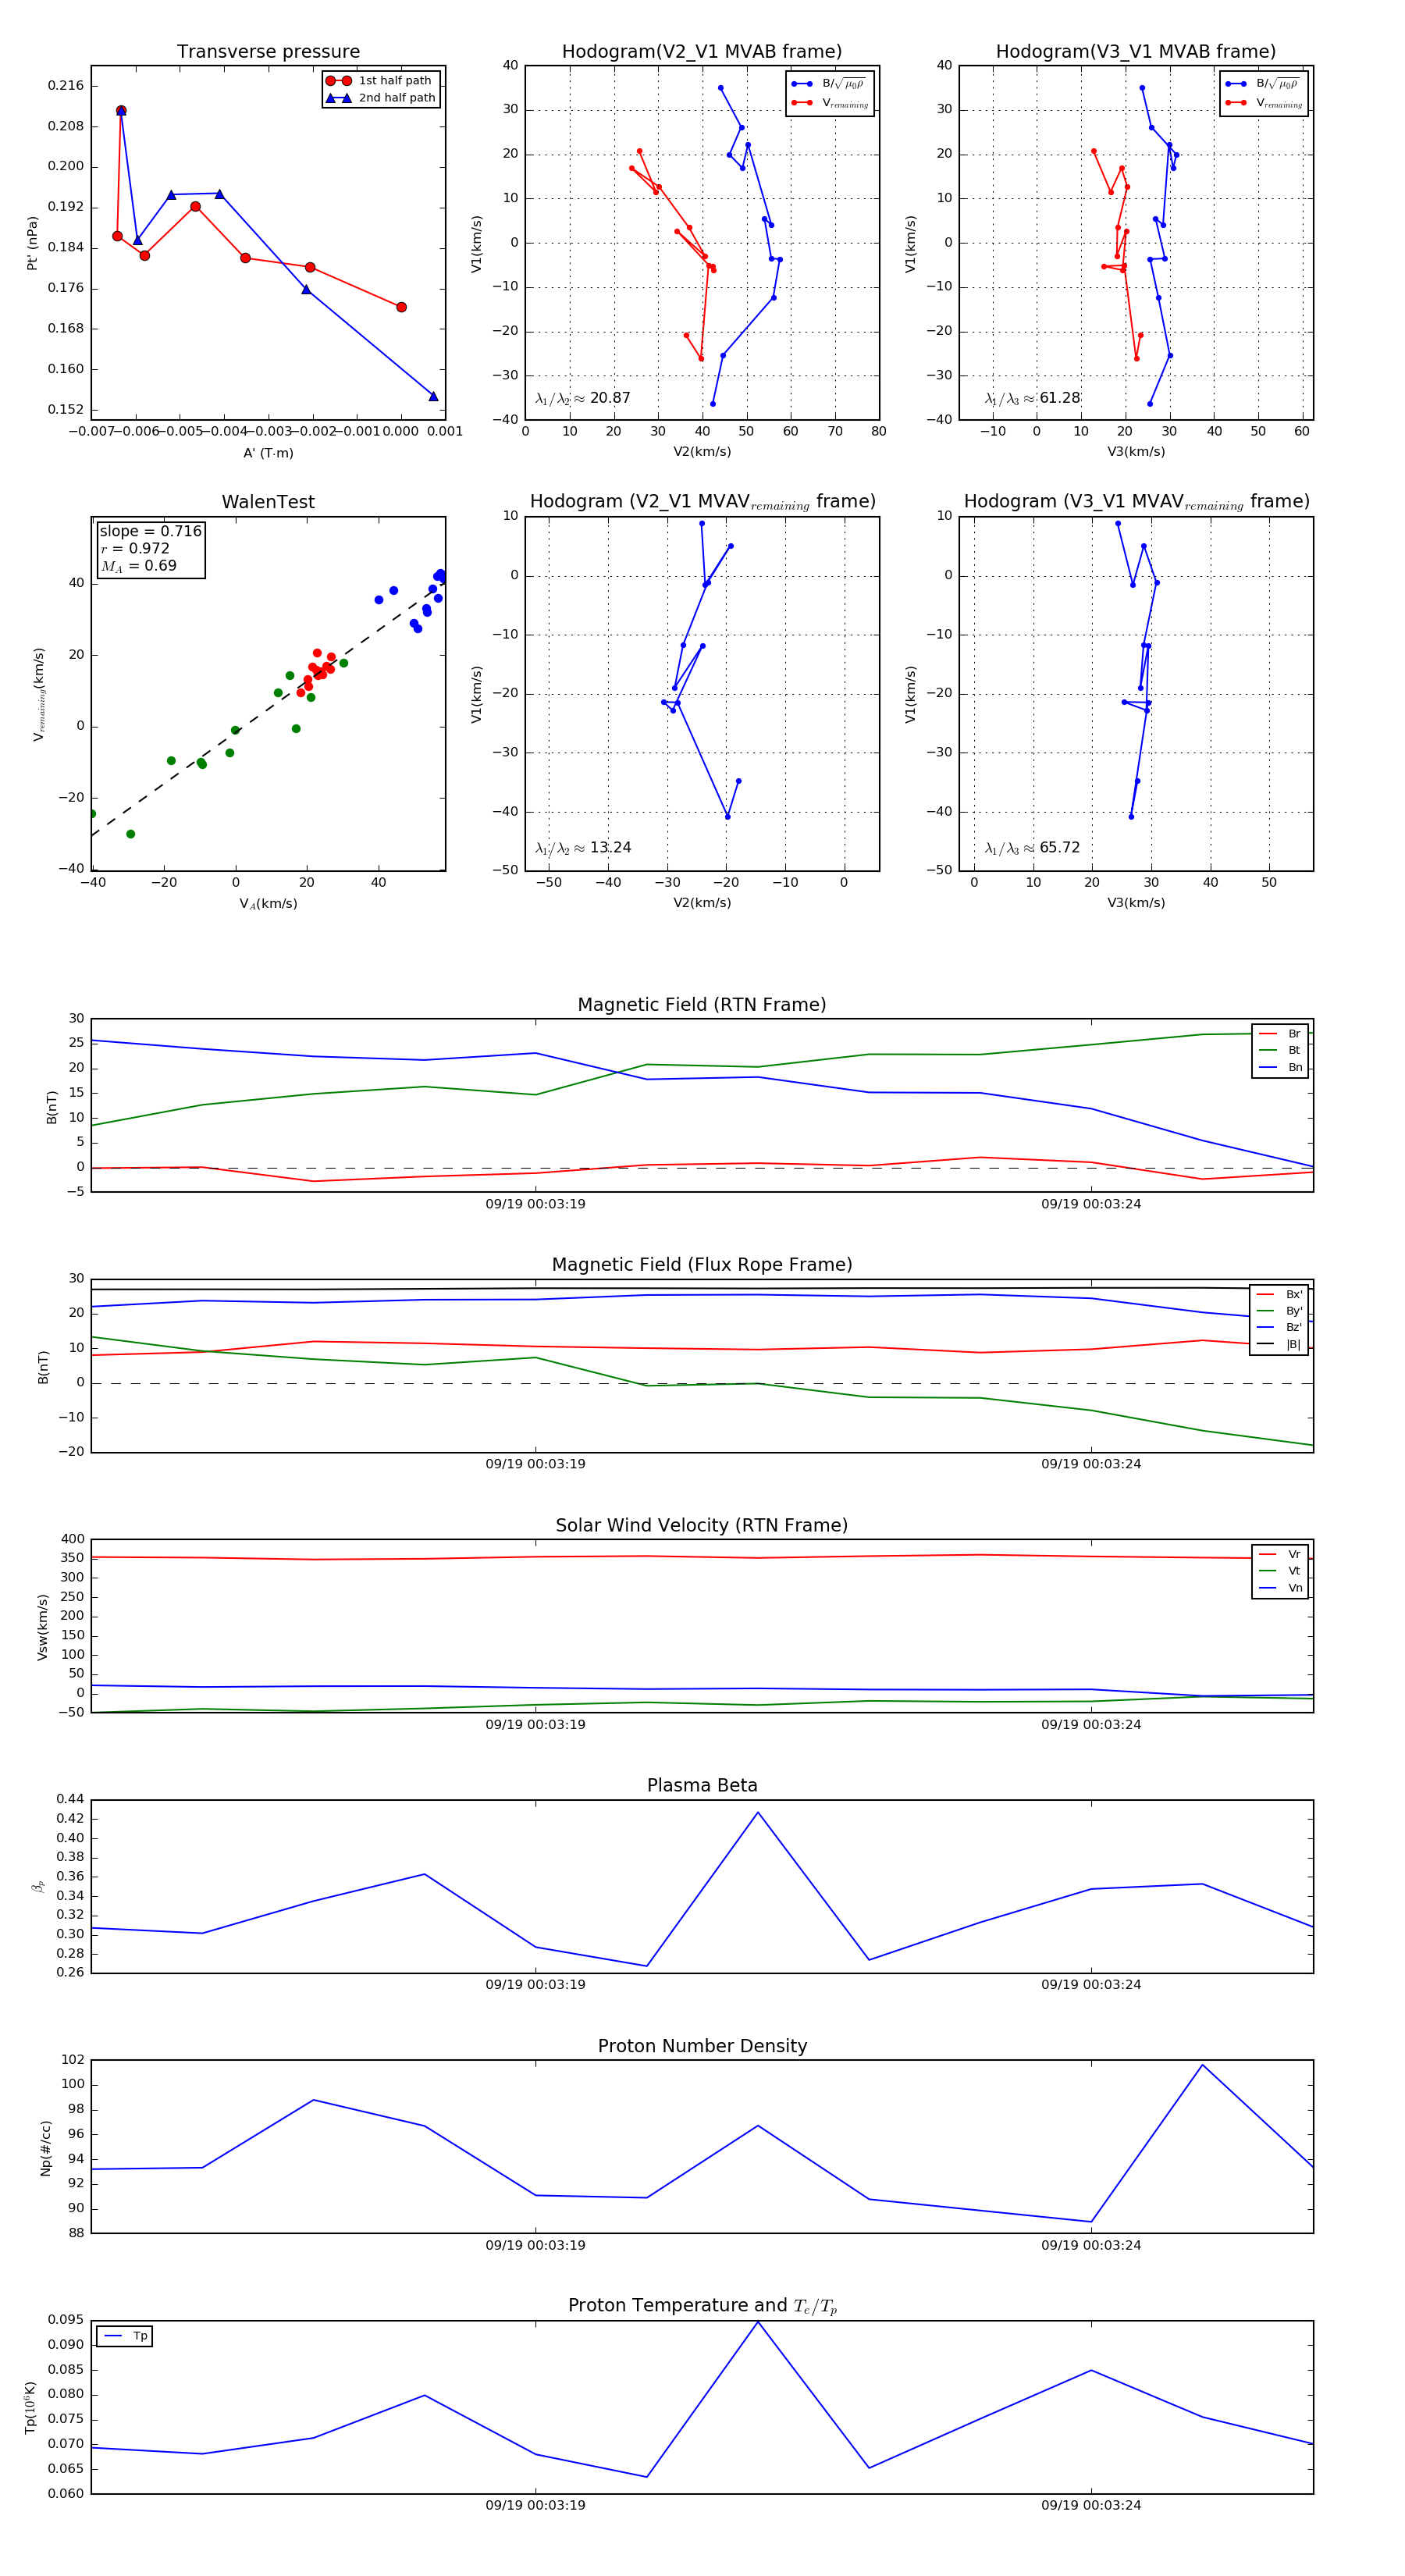Click the 'Magnetic Field (Flux Rope Frame)' title

pyautogui.click(x=702, y=1265)
